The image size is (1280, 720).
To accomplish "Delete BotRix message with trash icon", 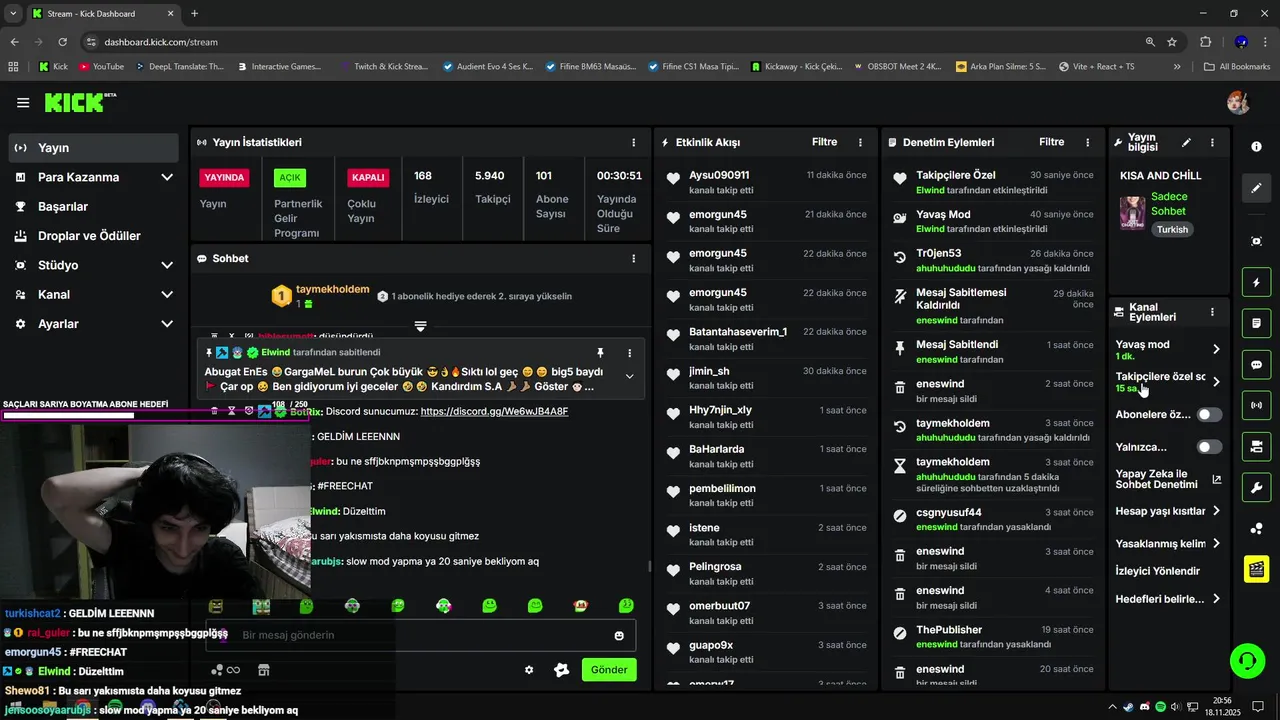I will tap(214, 411).
